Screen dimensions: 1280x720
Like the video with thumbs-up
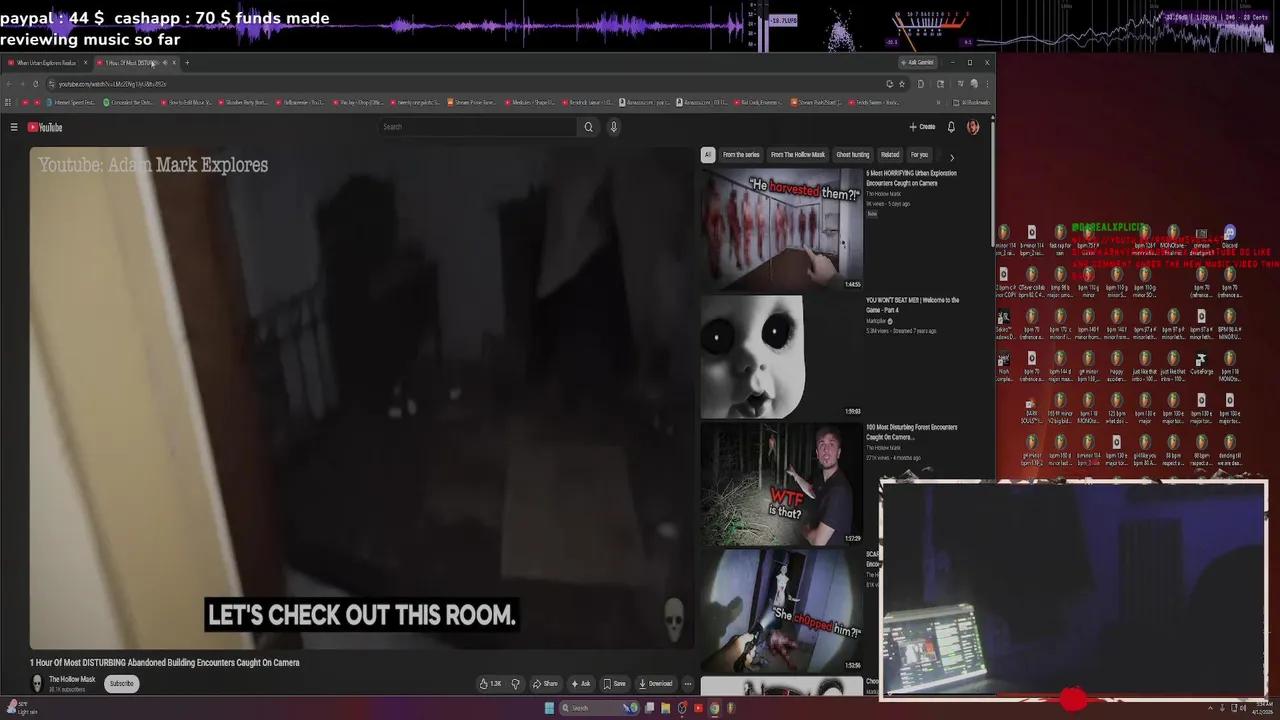(x=490, y=684)
